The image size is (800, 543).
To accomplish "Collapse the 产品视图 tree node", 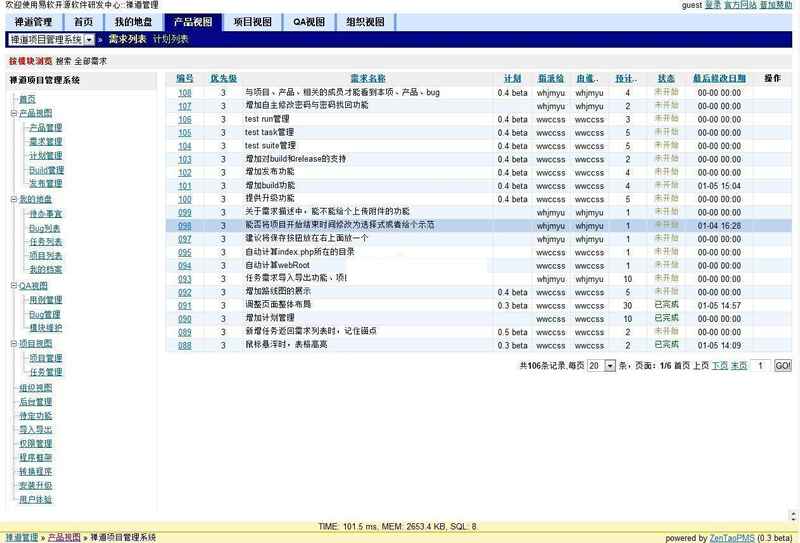I will click(14, 113).
